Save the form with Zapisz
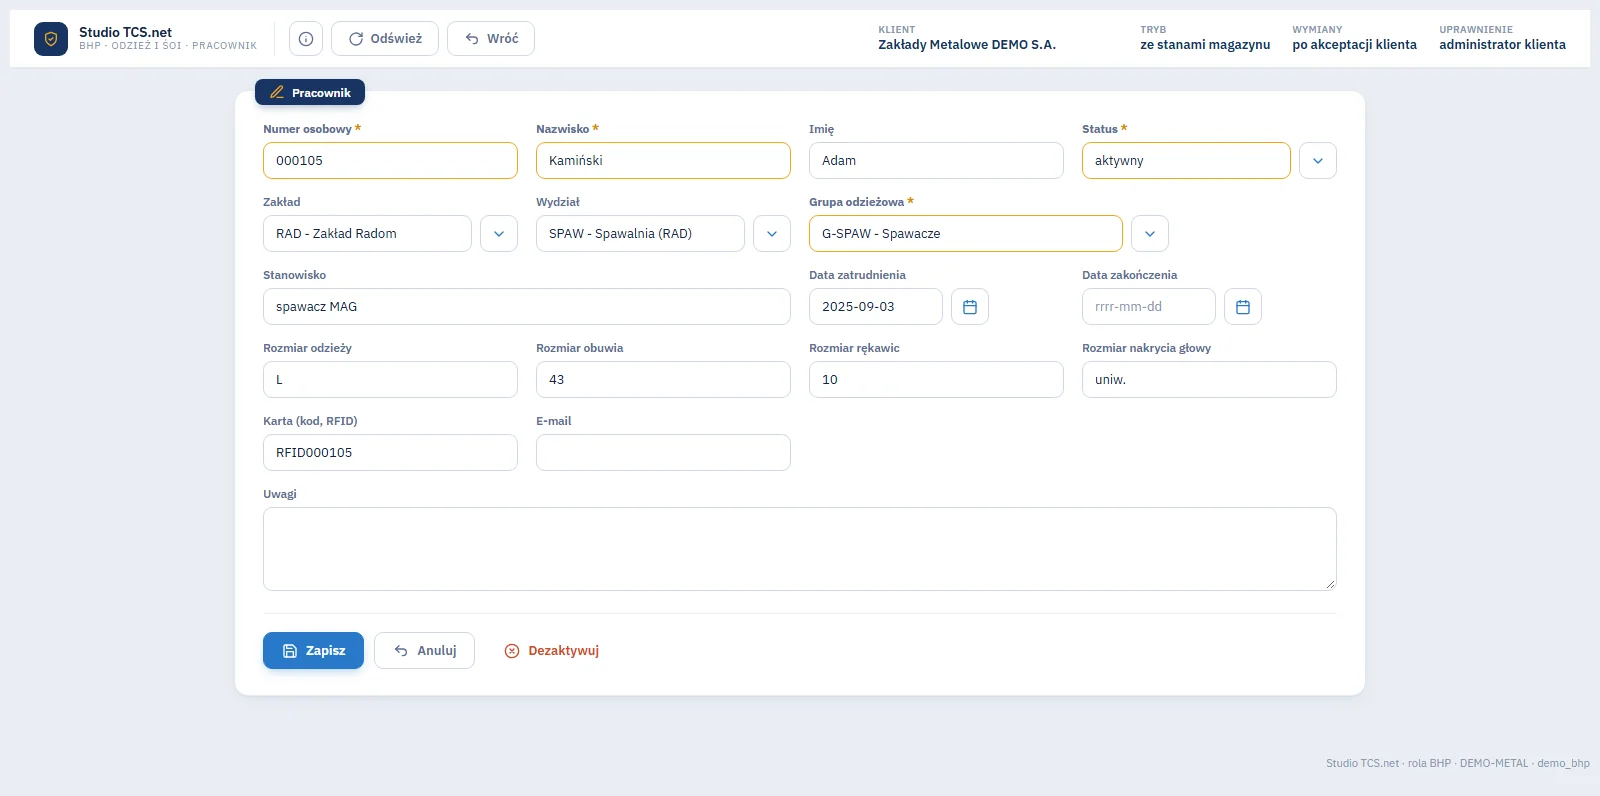 click(x=313, y=651)
